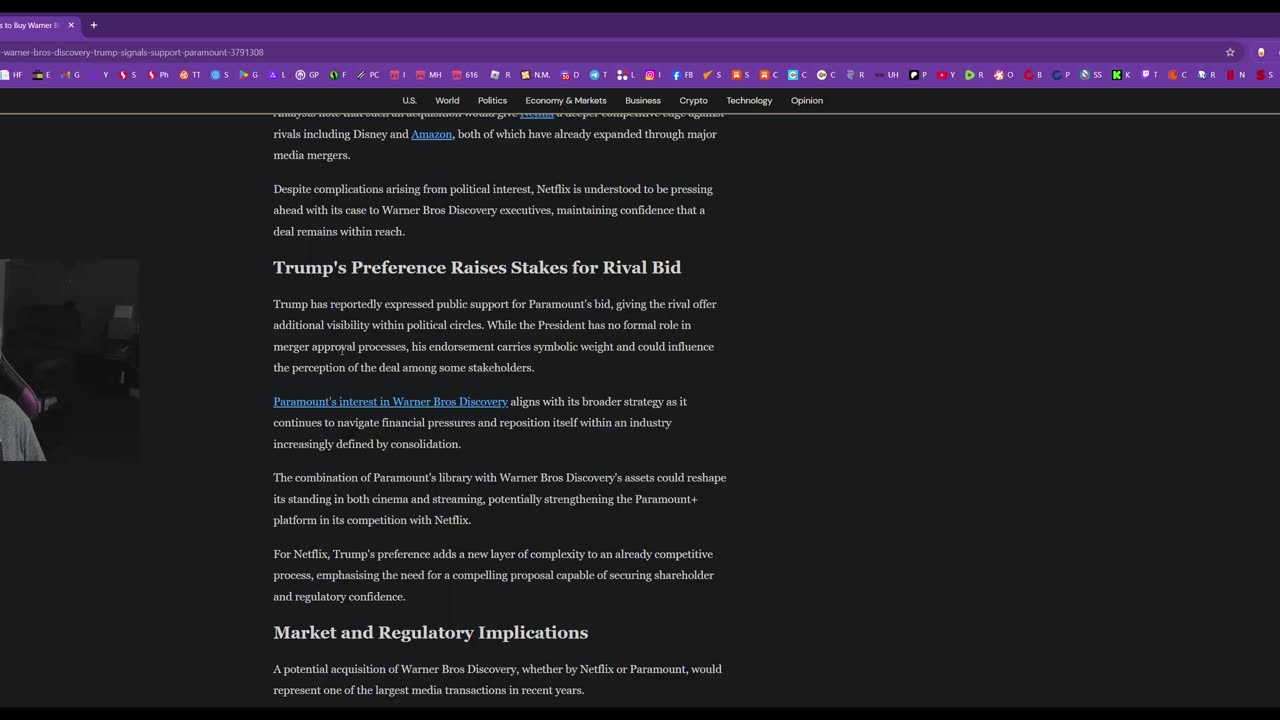
Task: Open the U.S. news section
Action: coord(409,100)
